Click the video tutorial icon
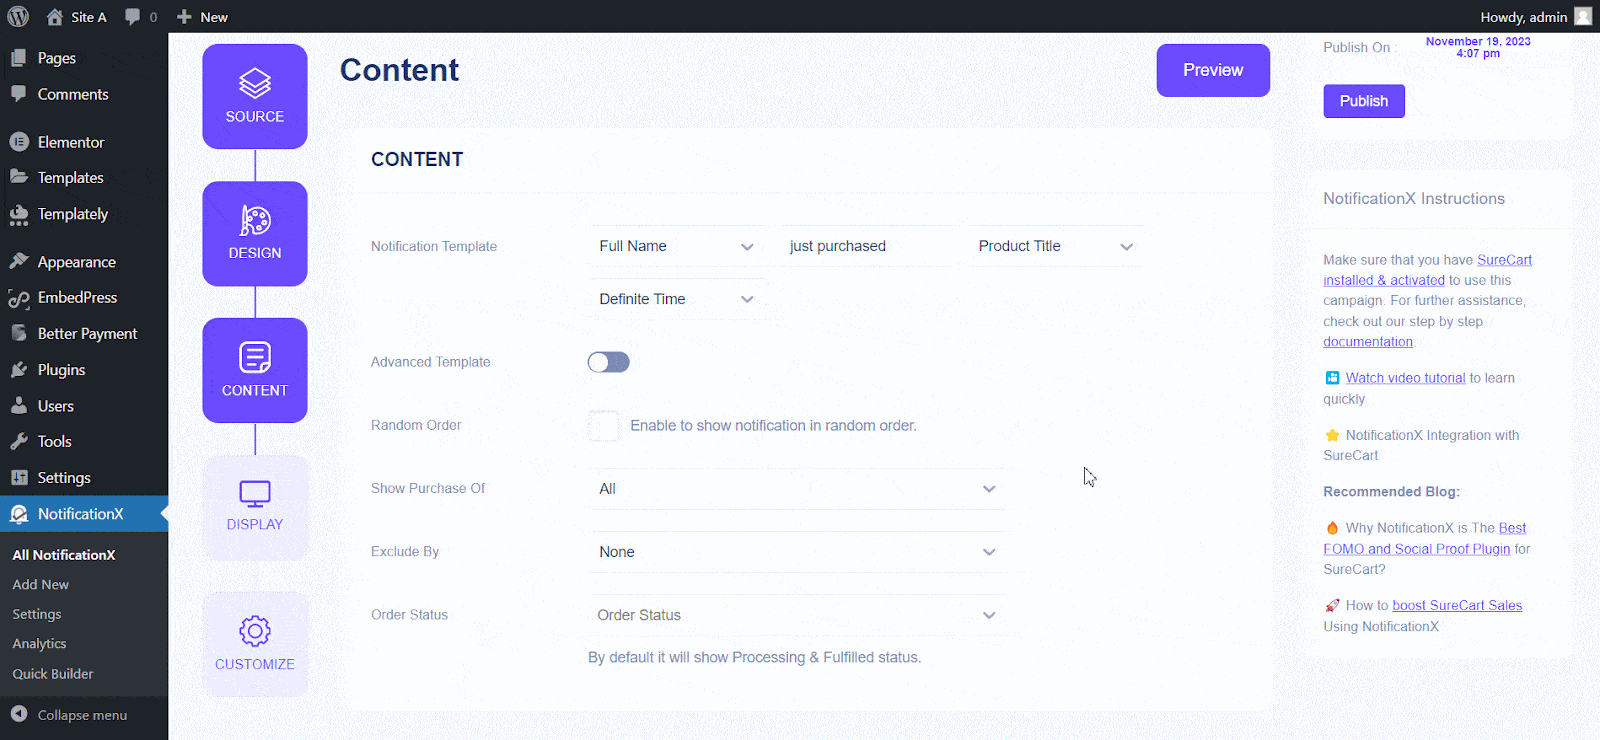Screen dimensions: 1600x740 (1332, 378)
